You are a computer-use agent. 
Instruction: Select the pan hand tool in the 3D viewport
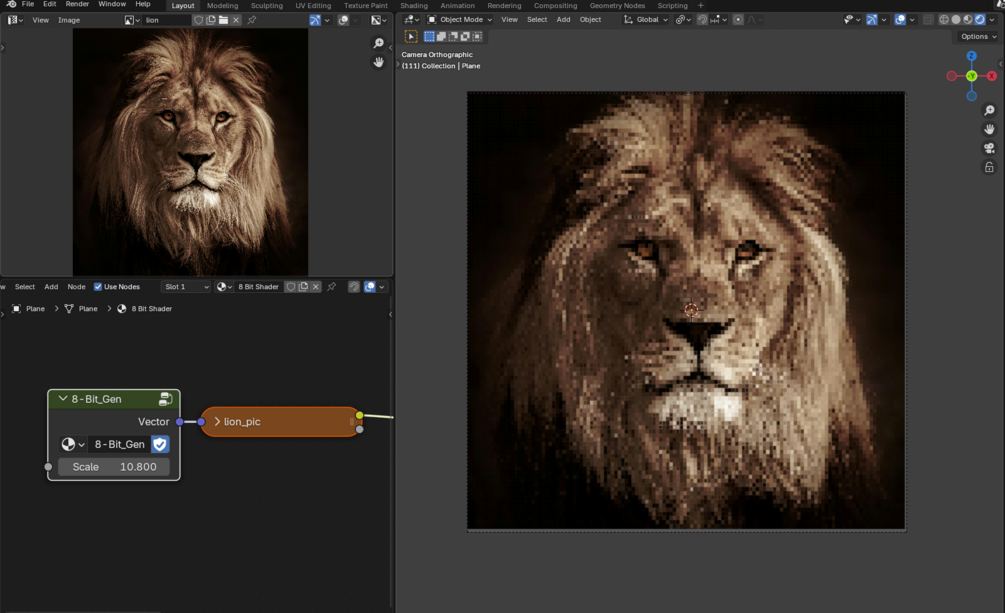(x=989, y=129)
